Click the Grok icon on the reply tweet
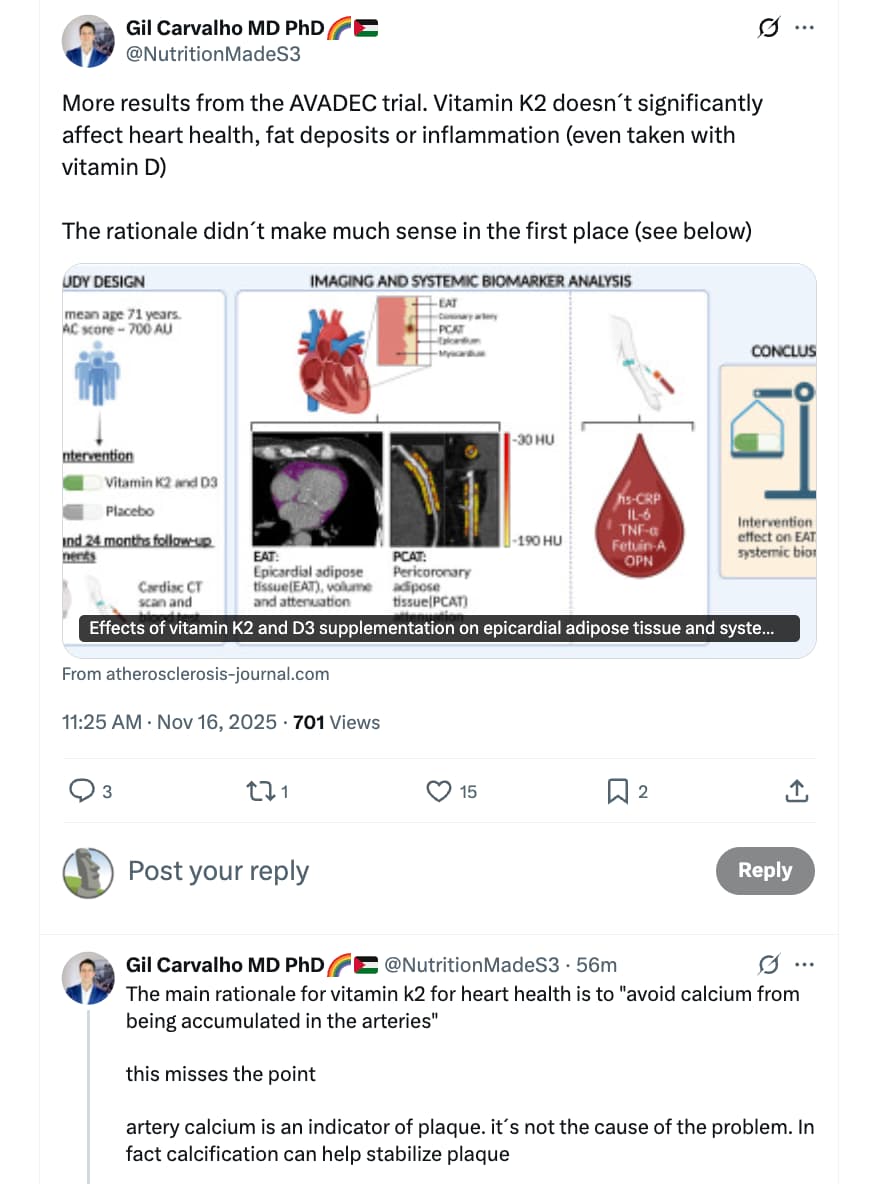878x1184 pixels. click(768, 965)
